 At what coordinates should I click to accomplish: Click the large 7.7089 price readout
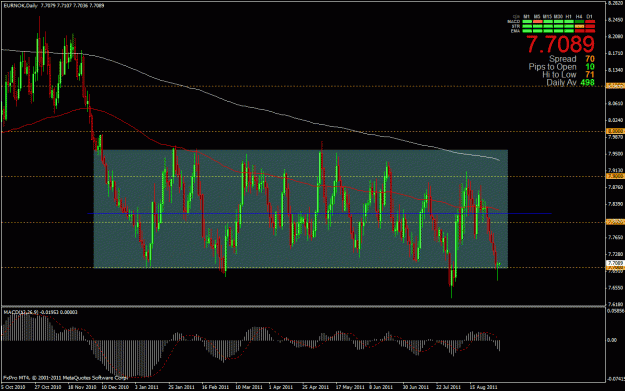tap(560, 44)
